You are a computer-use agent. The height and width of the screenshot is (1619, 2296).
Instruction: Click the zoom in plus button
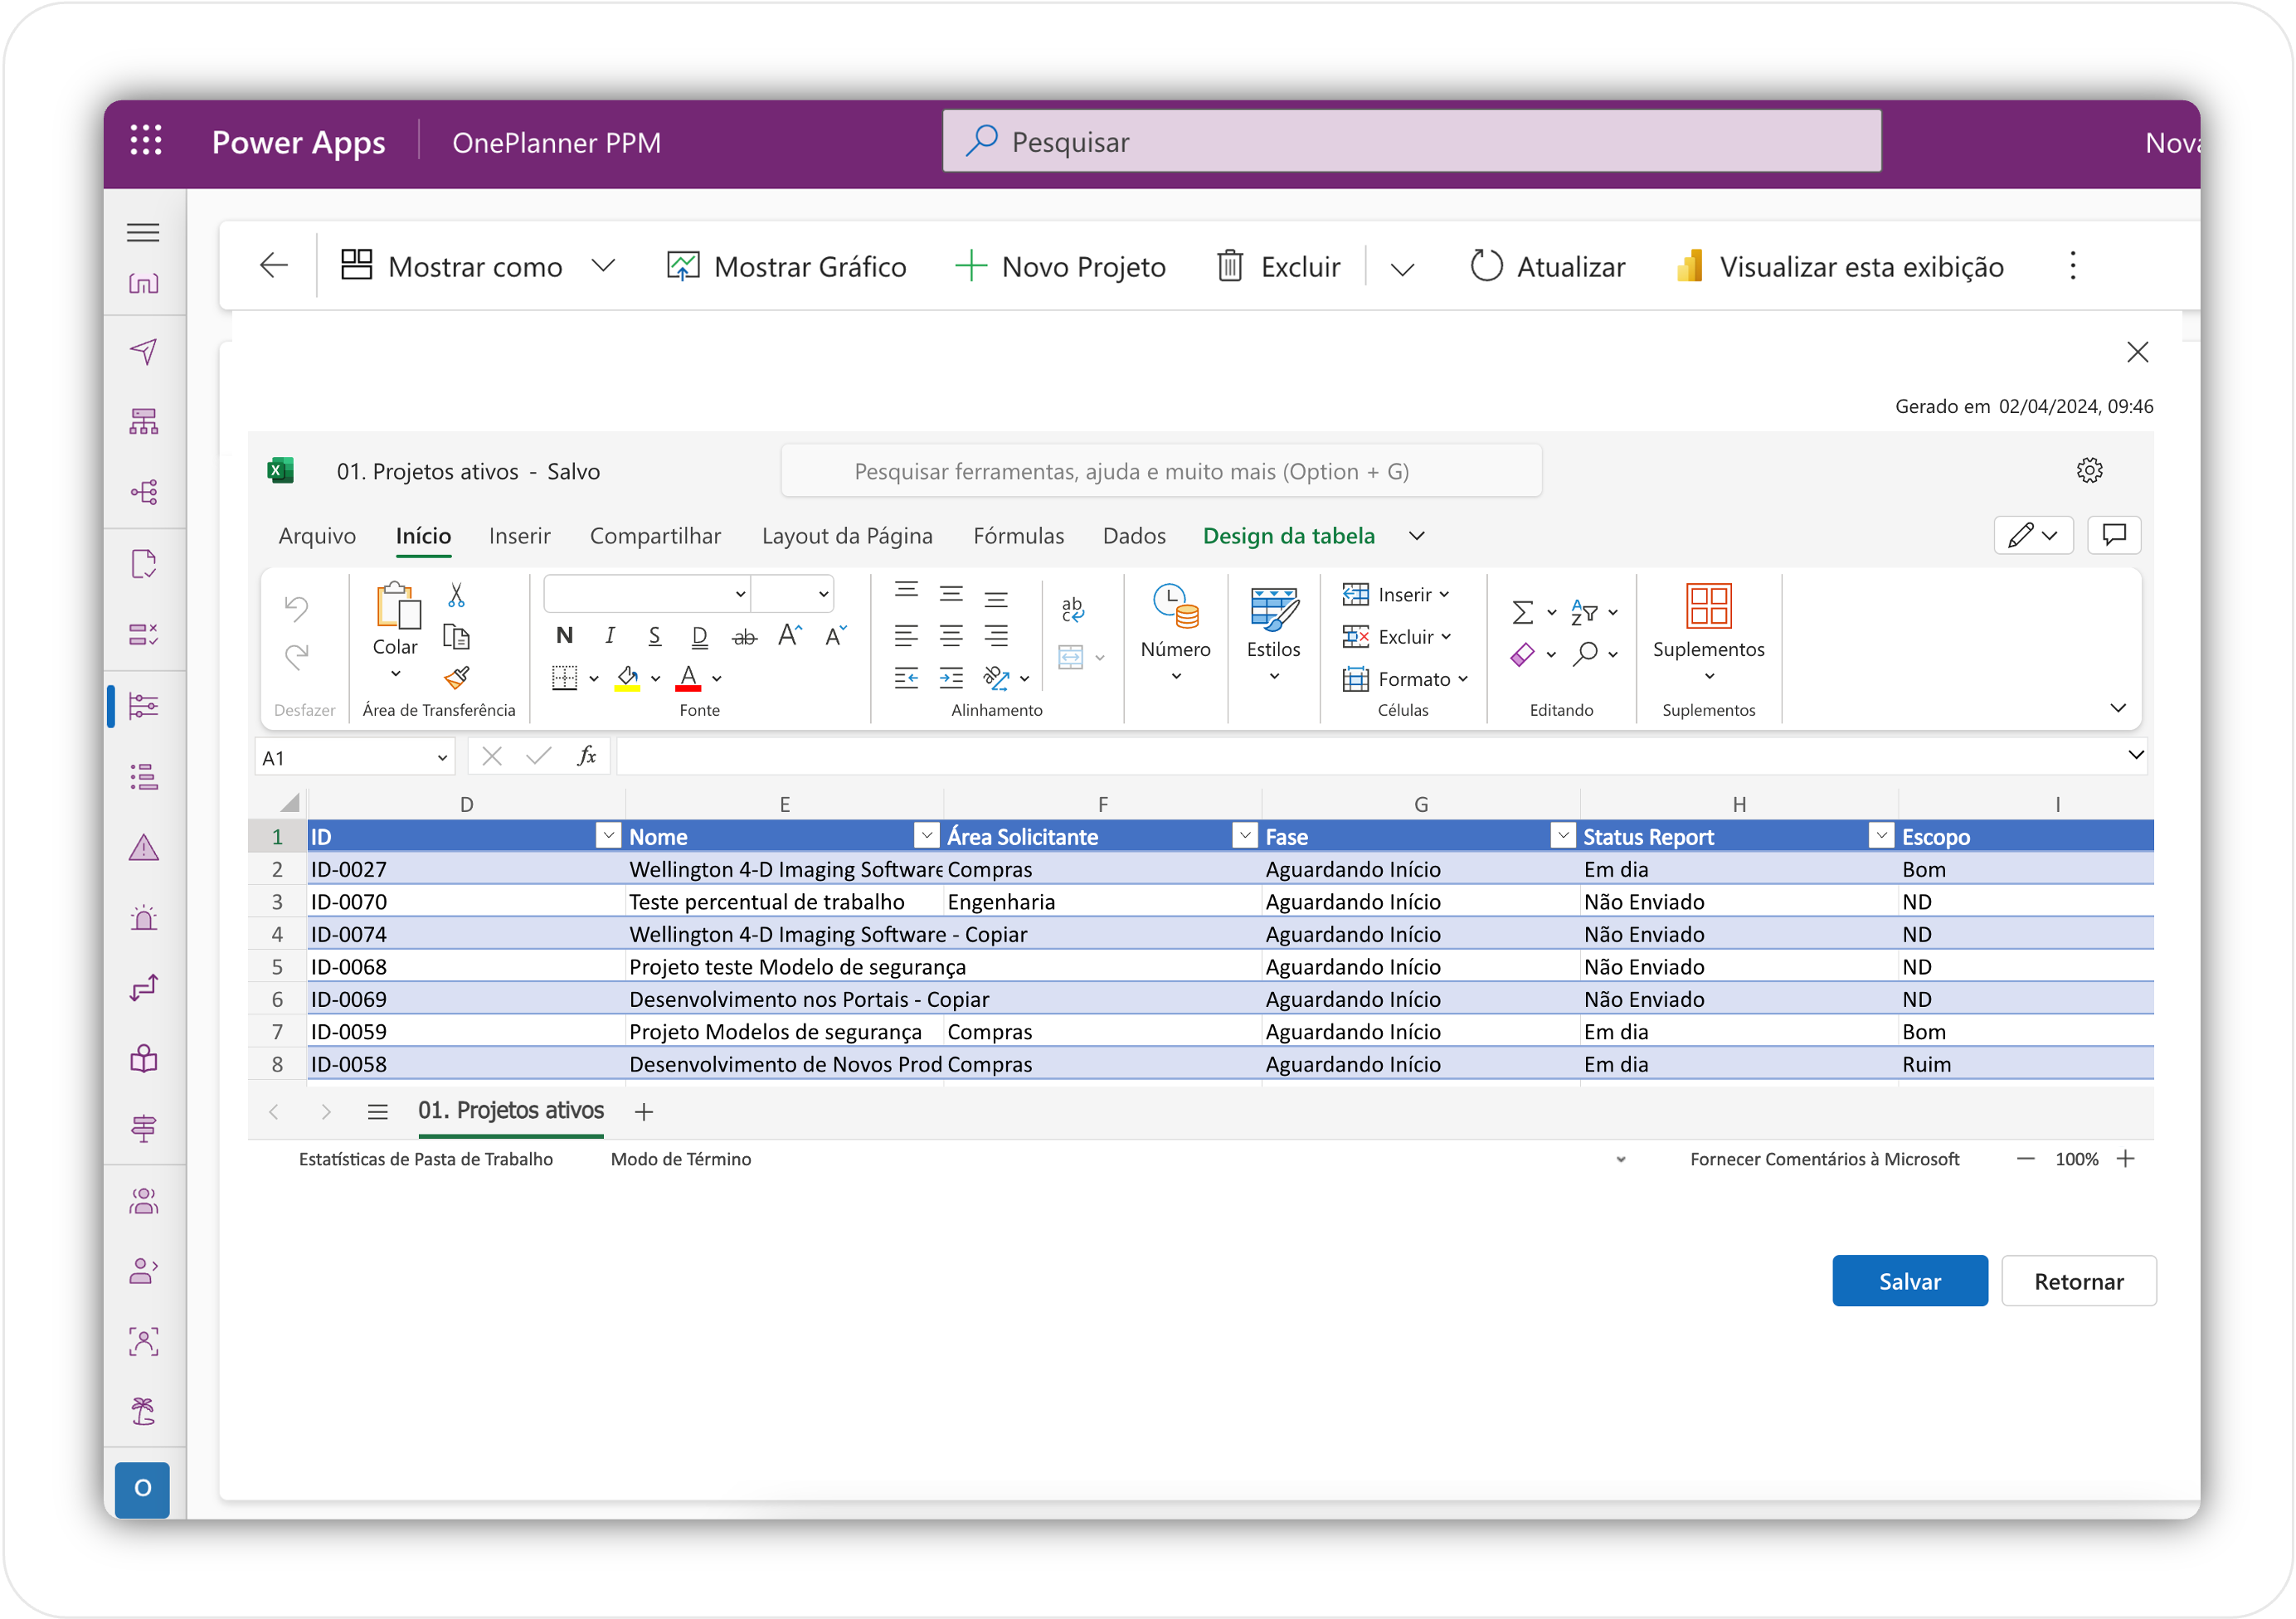click(2125, 1158)
